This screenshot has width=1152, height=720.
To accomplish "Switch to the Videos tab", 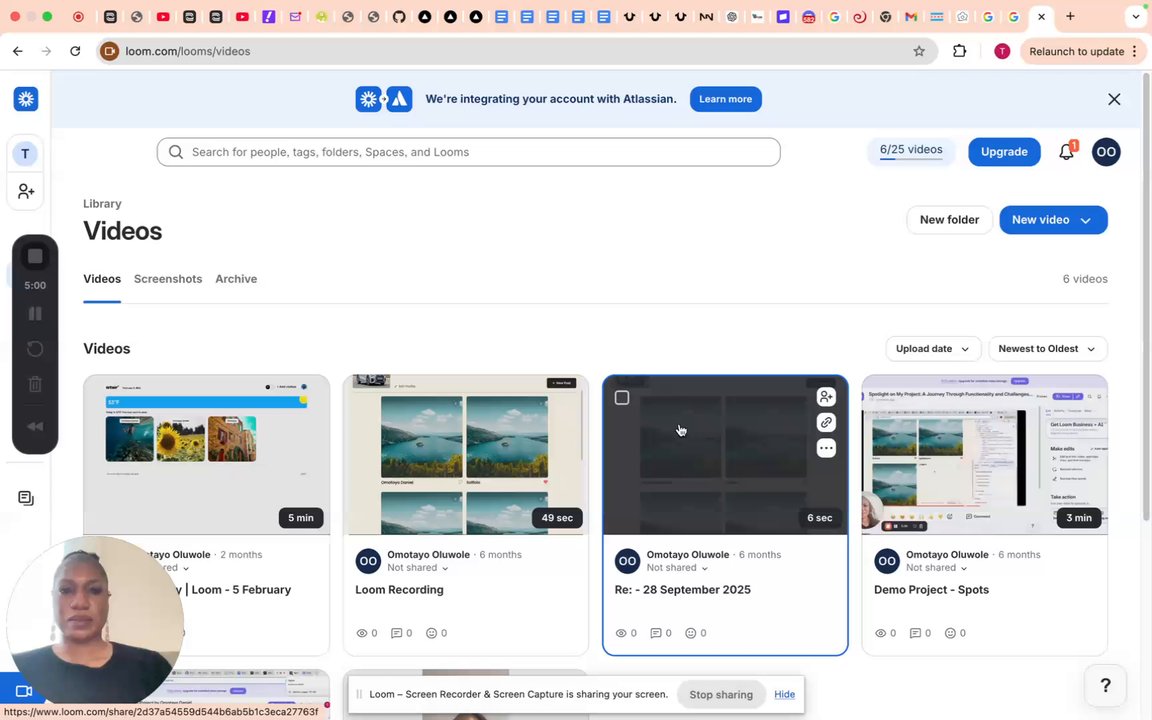I will click(101, 279).
